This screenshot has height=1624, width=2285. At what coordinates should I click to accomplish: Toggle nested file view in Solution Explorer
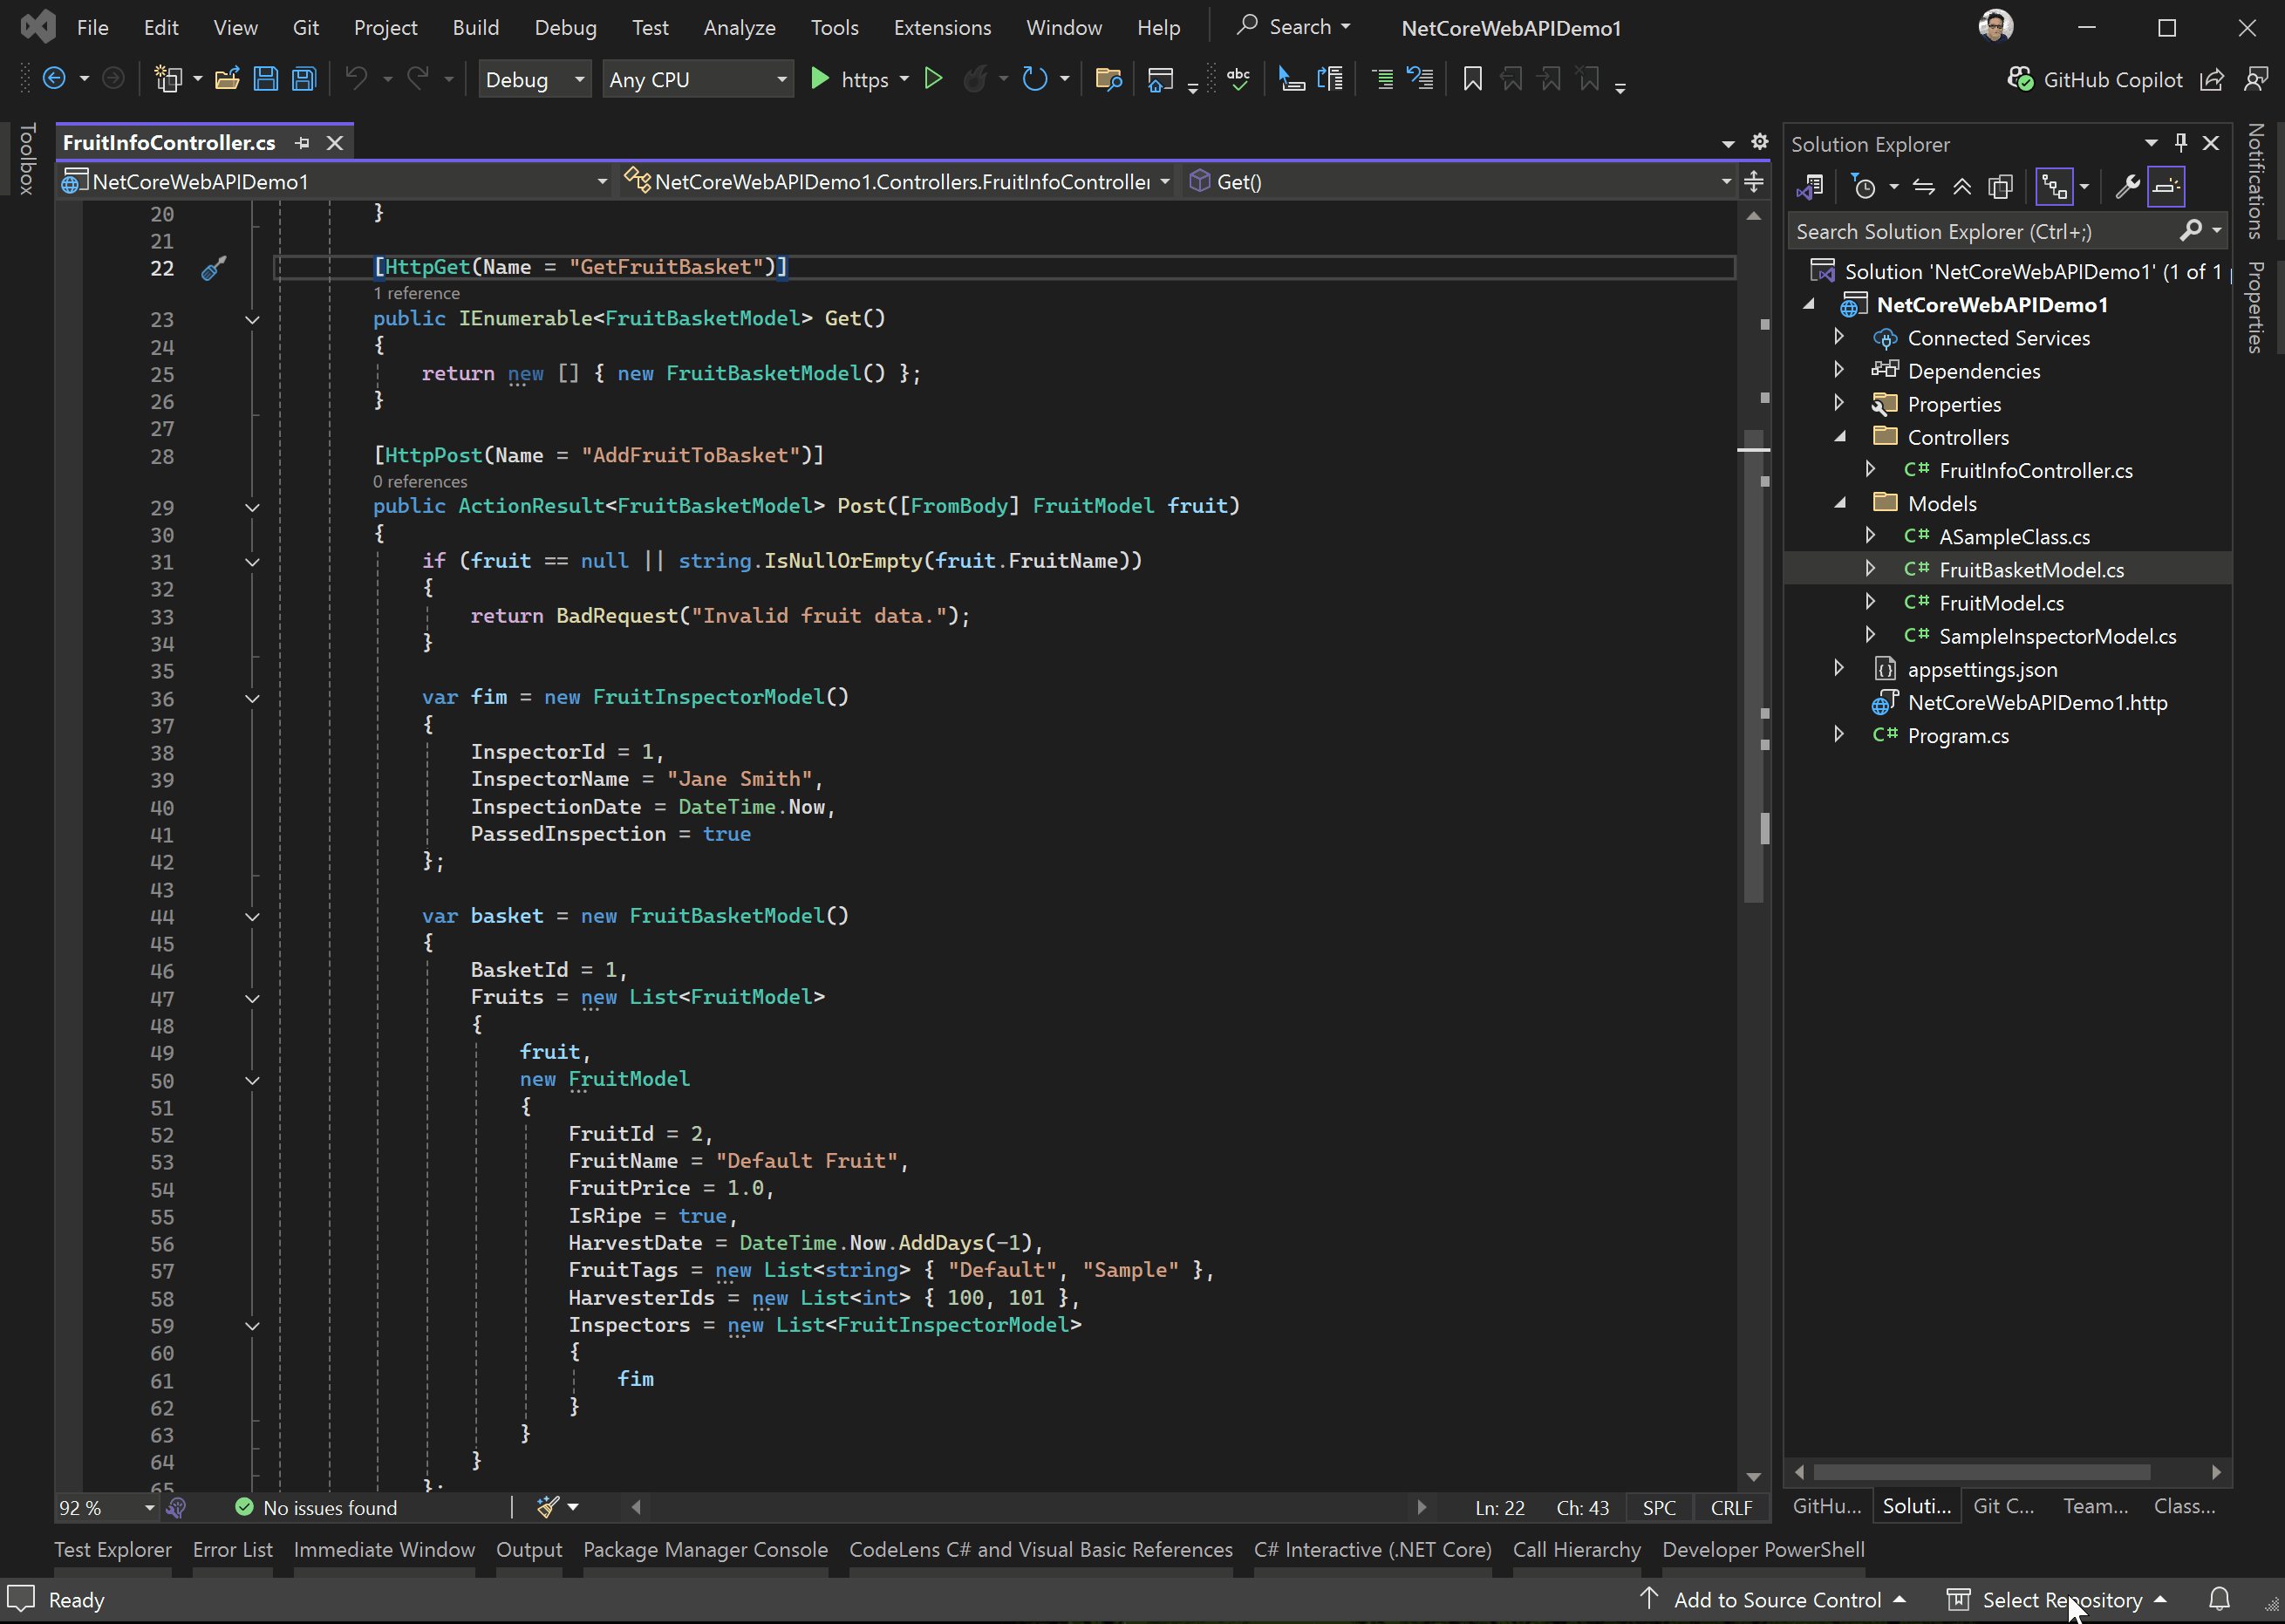2054,187
